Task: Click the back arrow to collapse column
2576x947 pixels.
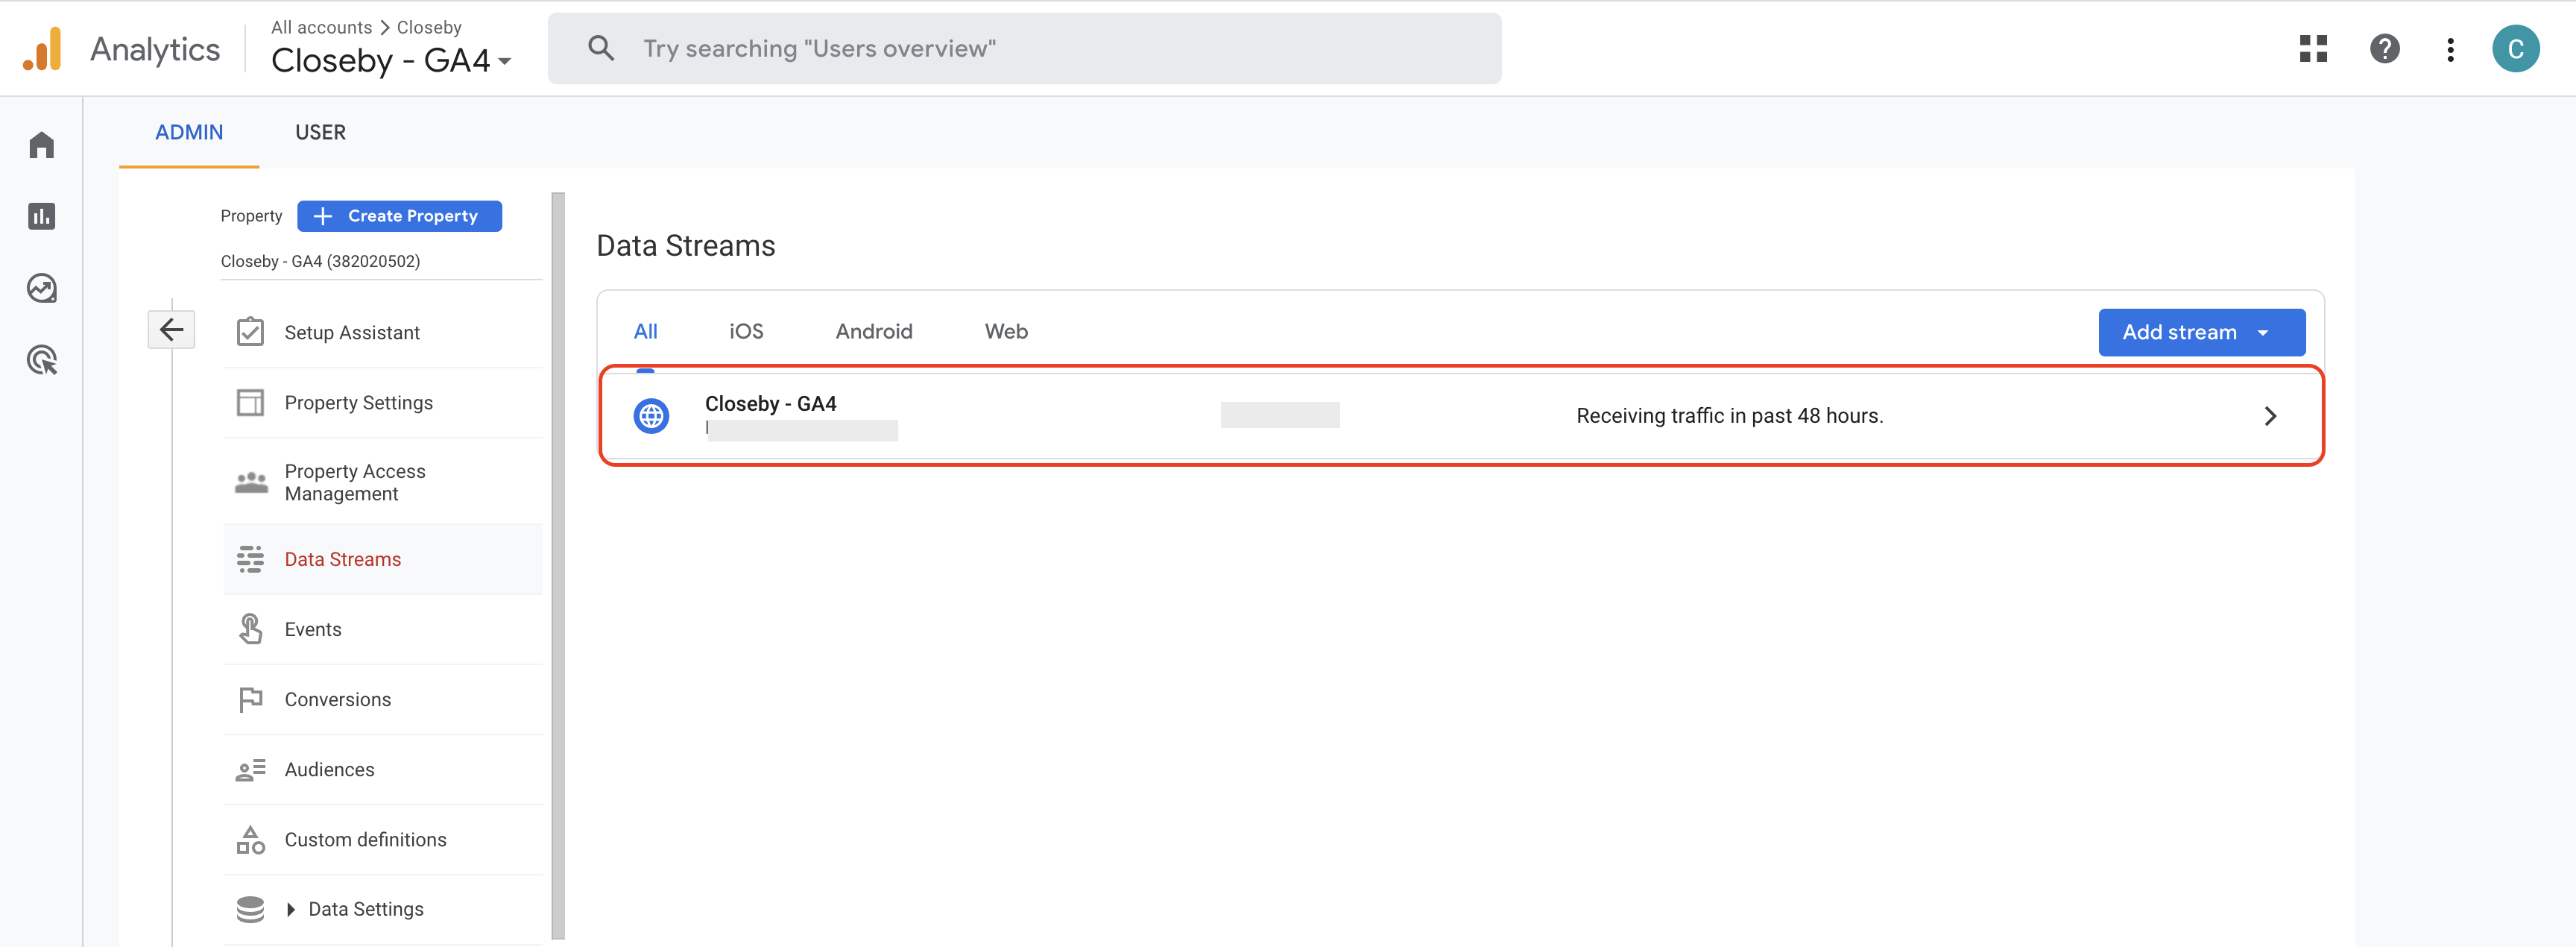Action: (x=171, y=329)
